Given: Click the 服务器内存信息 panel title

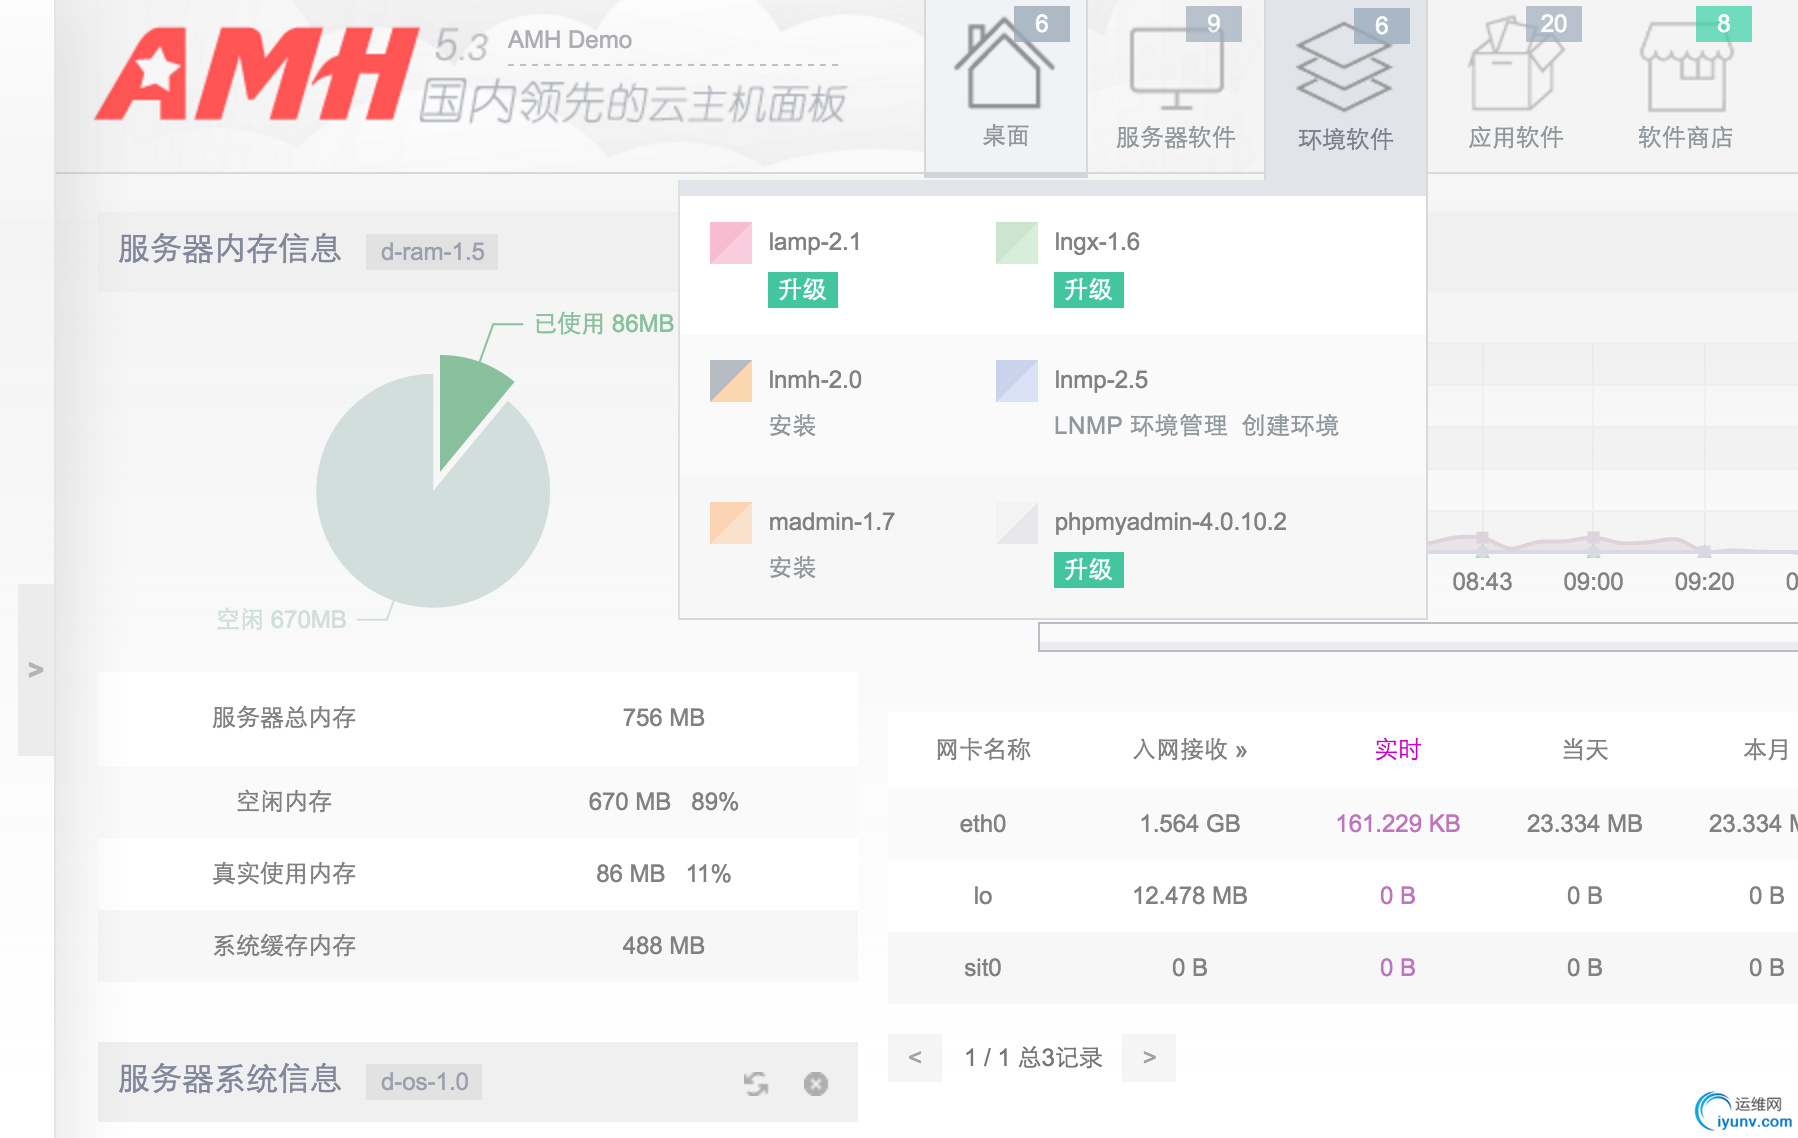Looking at the screenshot, I should pyautogui.click(x=230, y=249).
